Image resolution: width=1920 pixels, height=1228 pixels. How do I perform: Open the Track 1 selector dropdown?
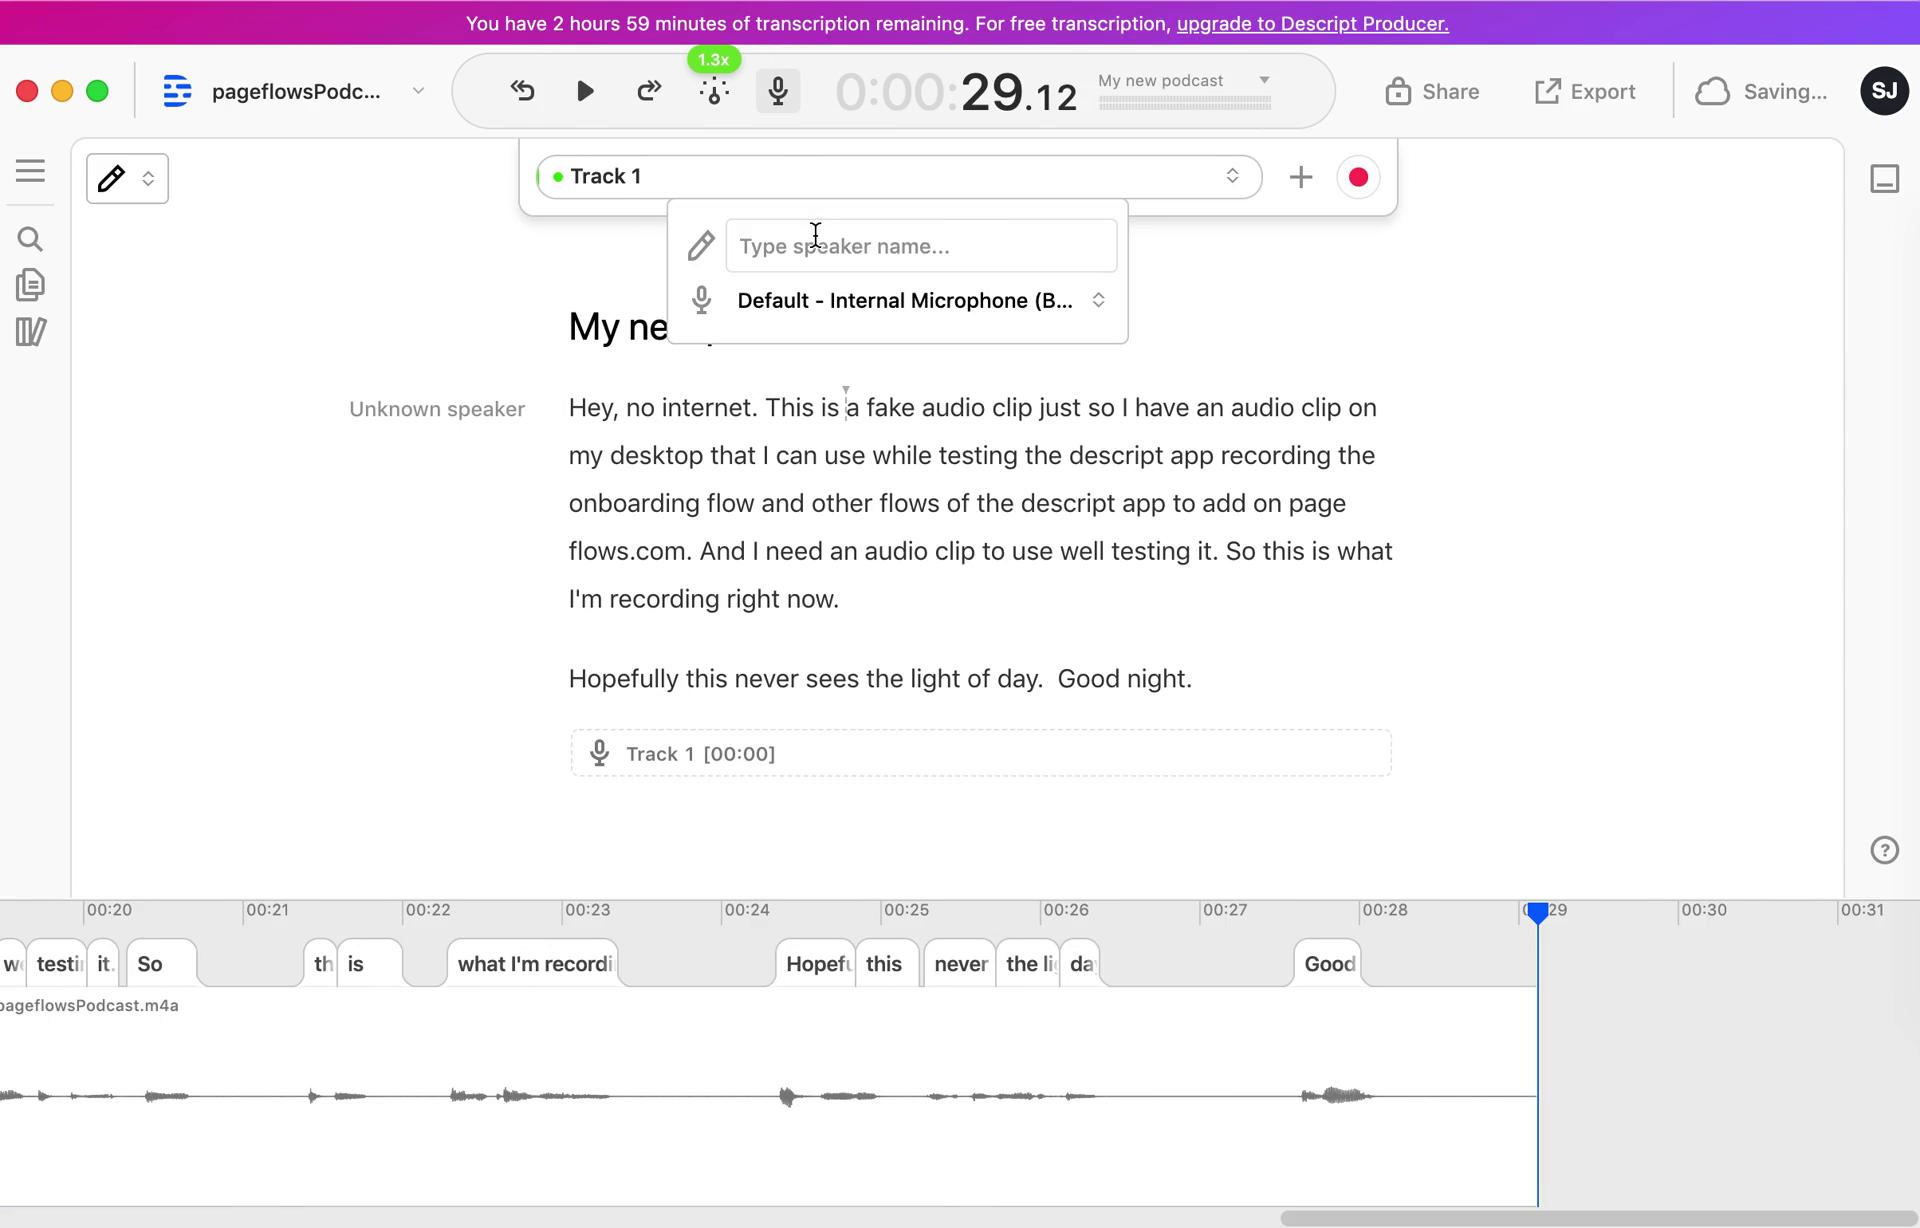pyautogui.click(x=899, y=177)
